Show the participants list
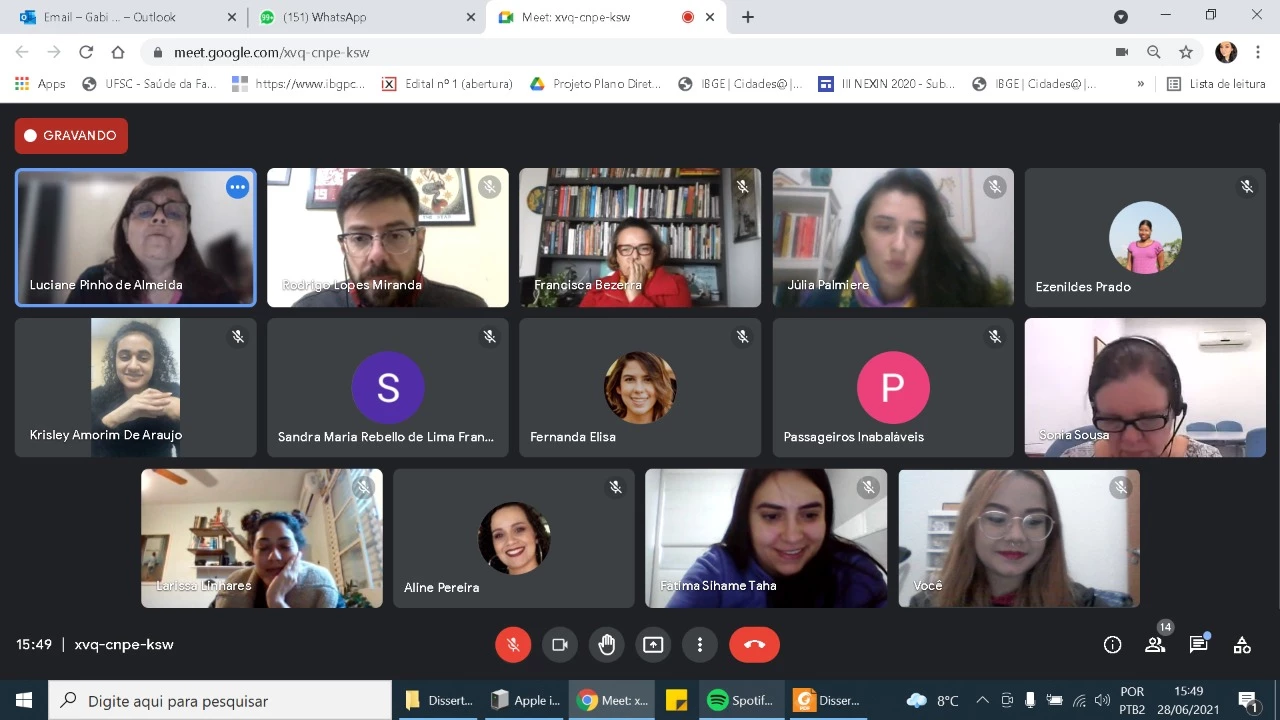 1155,645
